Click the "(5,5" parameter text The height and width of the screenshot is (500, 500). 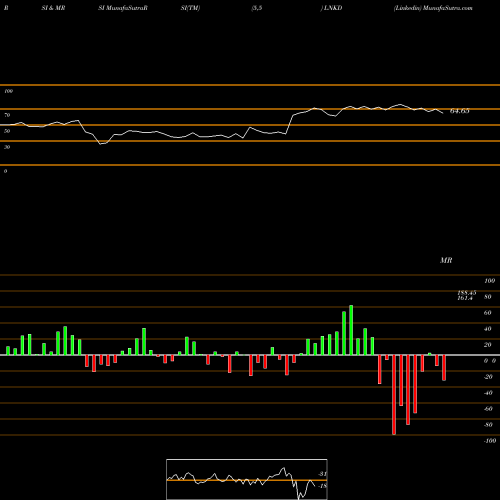pyautogui.click(x=257, y=8)
